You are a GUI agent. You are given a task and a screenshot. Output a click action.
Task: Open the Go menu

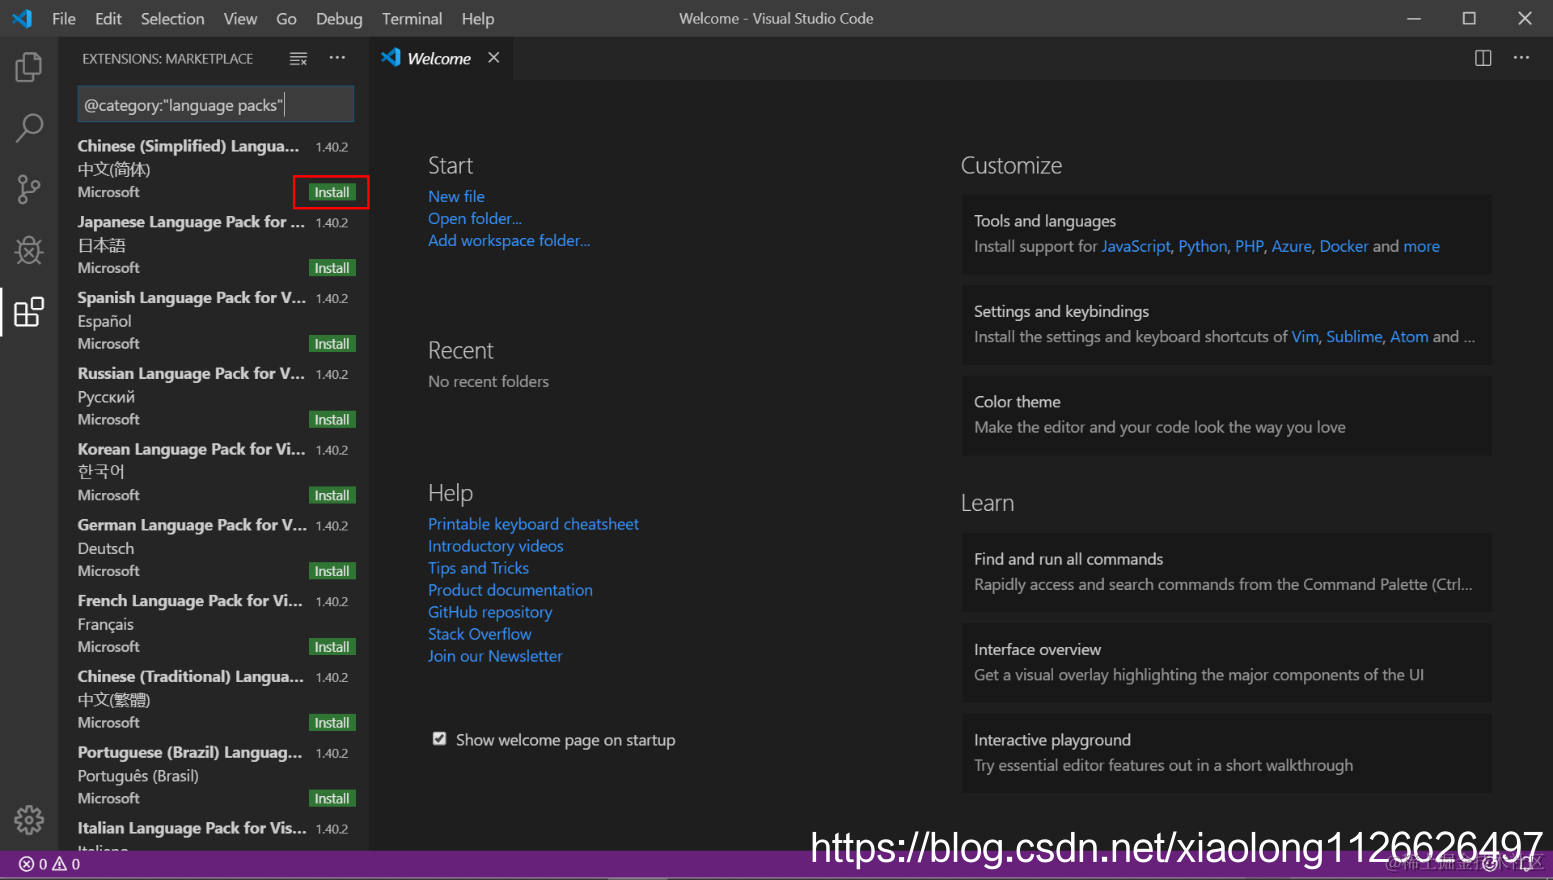pos(286,18)
